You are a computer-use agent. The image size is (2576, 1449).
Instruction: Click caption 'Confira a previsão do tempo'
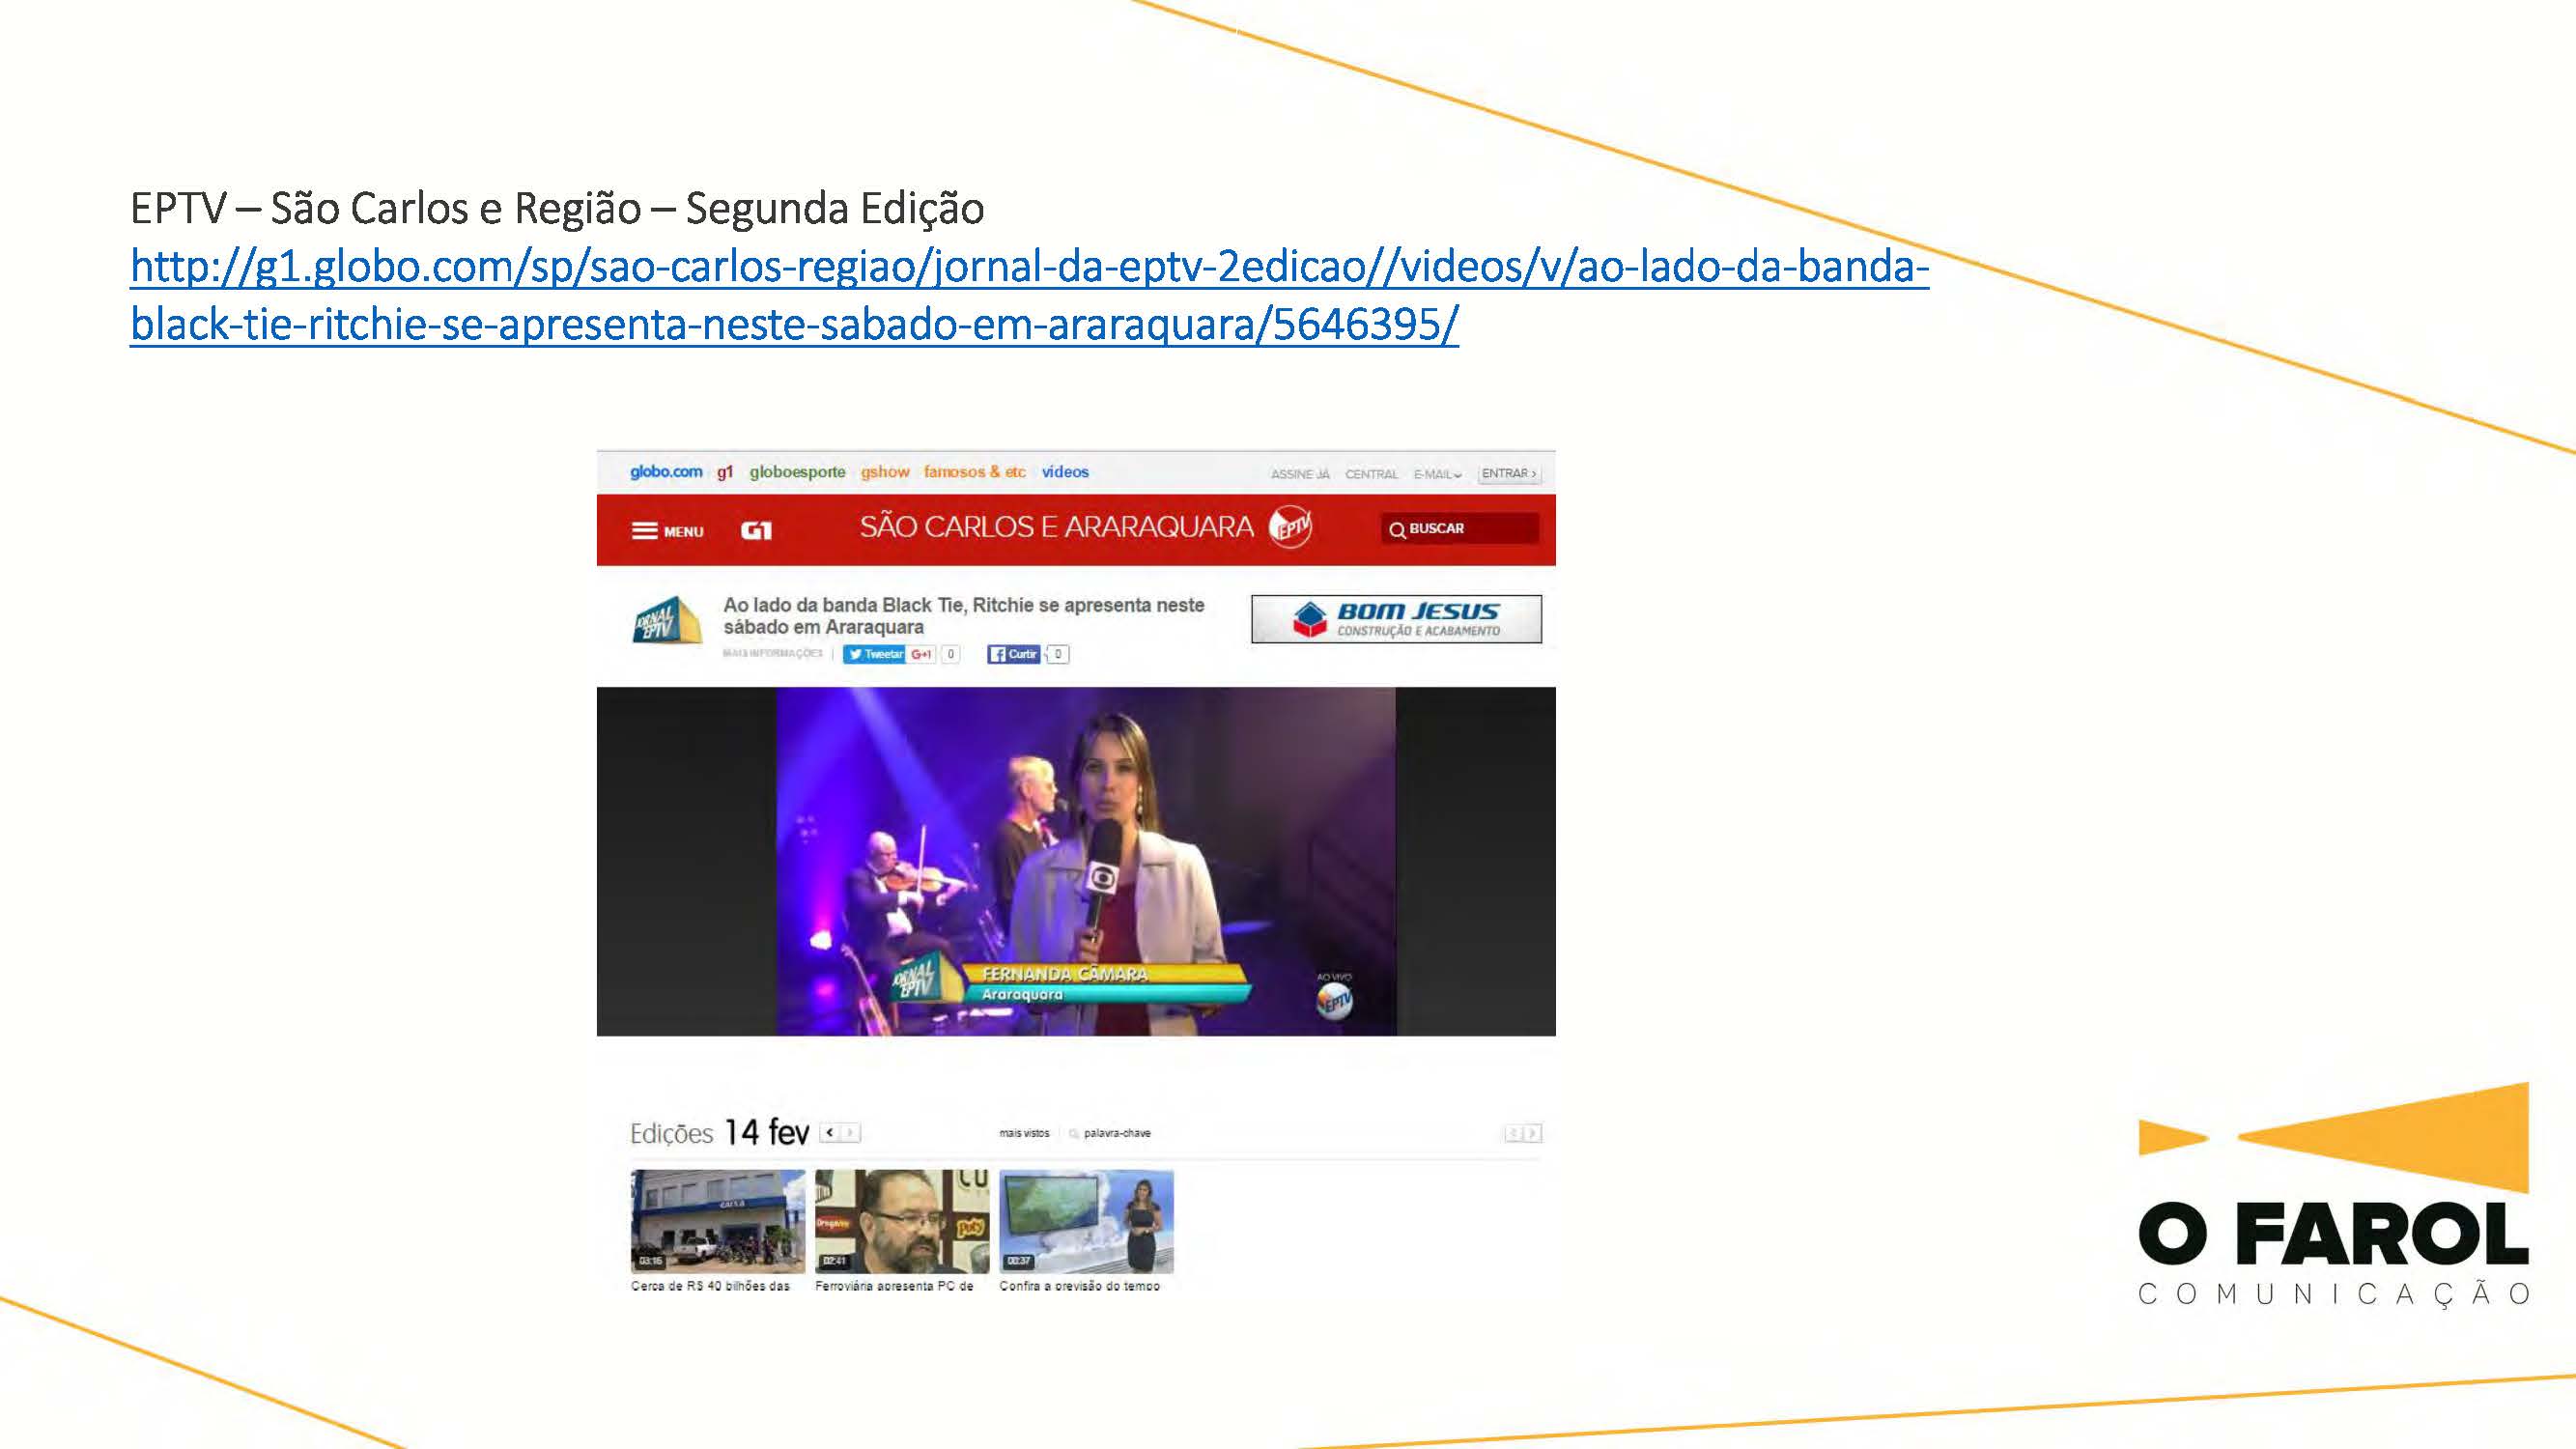coord(1079,1286)
